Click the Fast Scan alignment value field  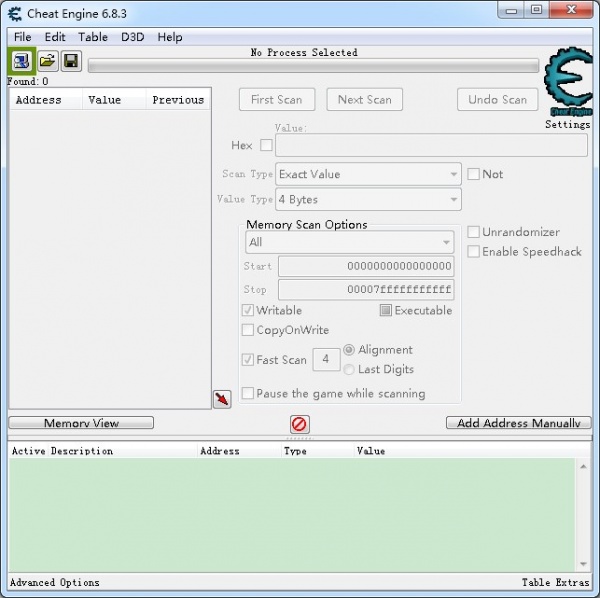coord(326,359)
